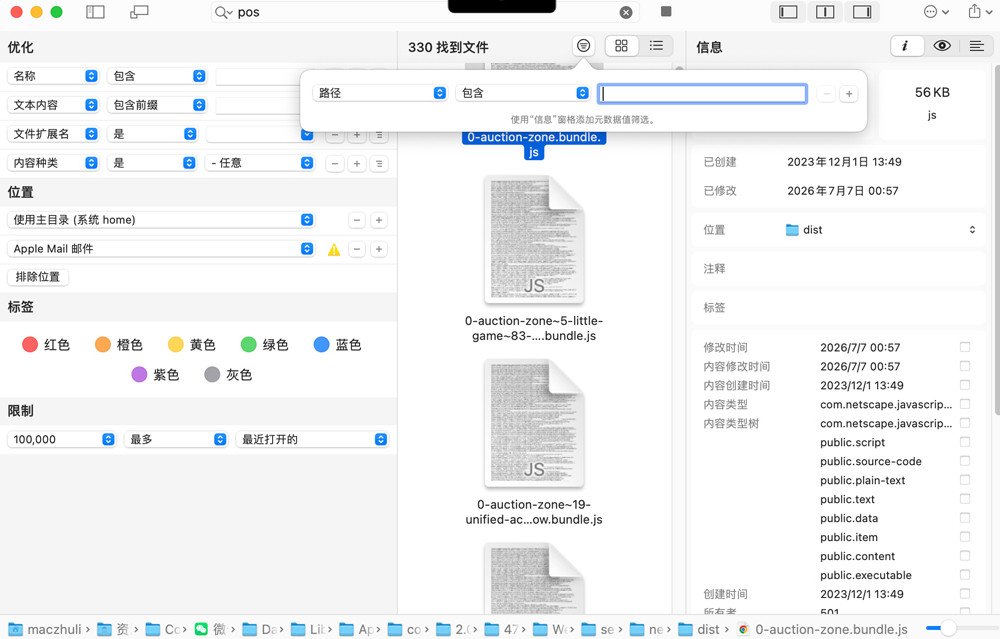Focus the path filter text field
The width and height of the screenshot is (1000, 639).
pyautogui.click(x=702, y=94)
